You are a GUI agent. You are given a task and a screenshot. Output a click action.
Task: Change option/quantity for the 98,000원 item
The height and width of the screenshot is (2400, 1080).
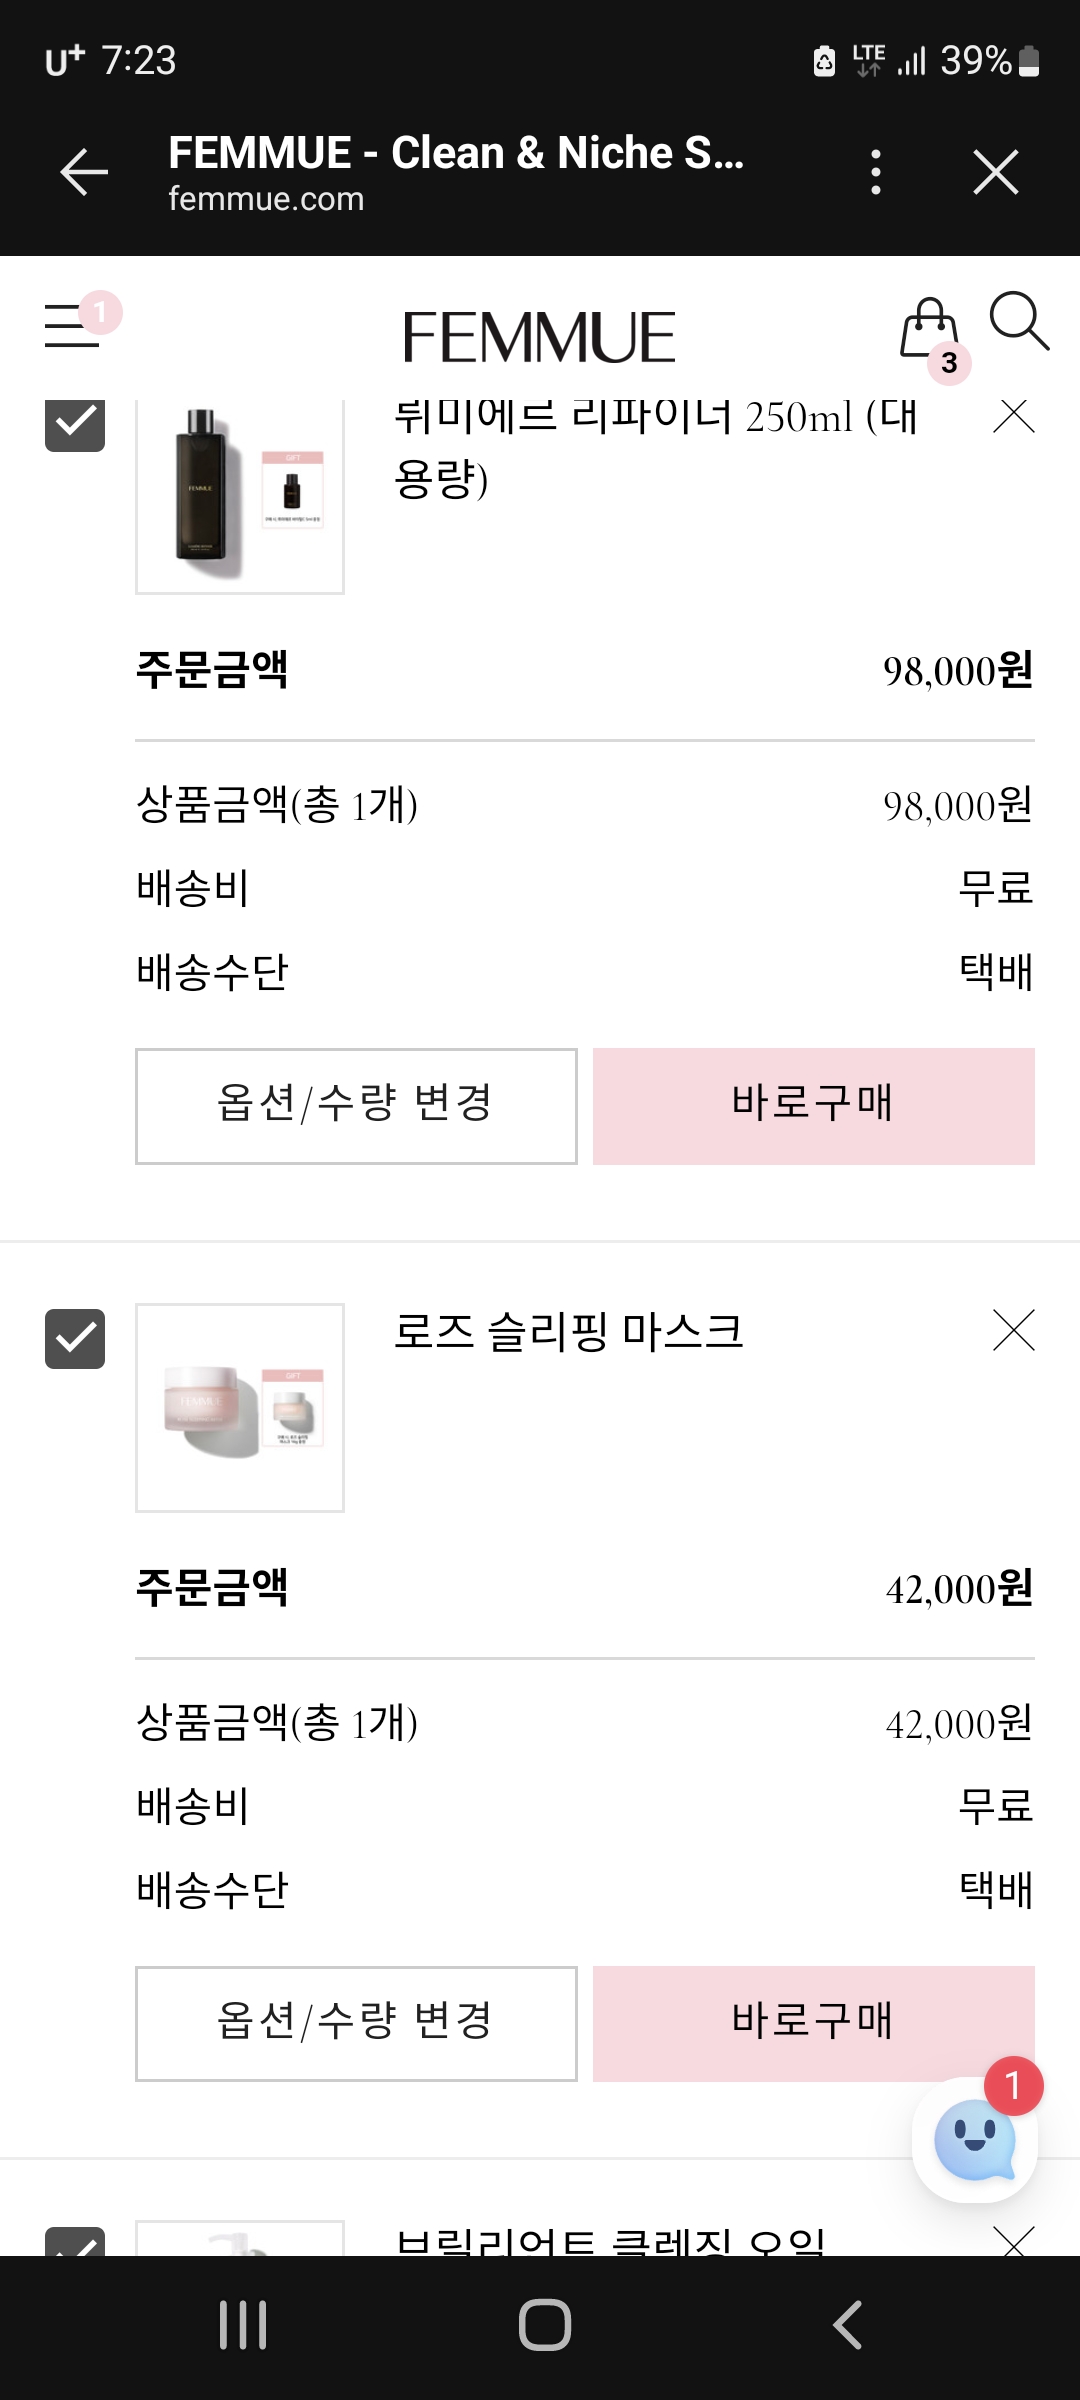356,1106
